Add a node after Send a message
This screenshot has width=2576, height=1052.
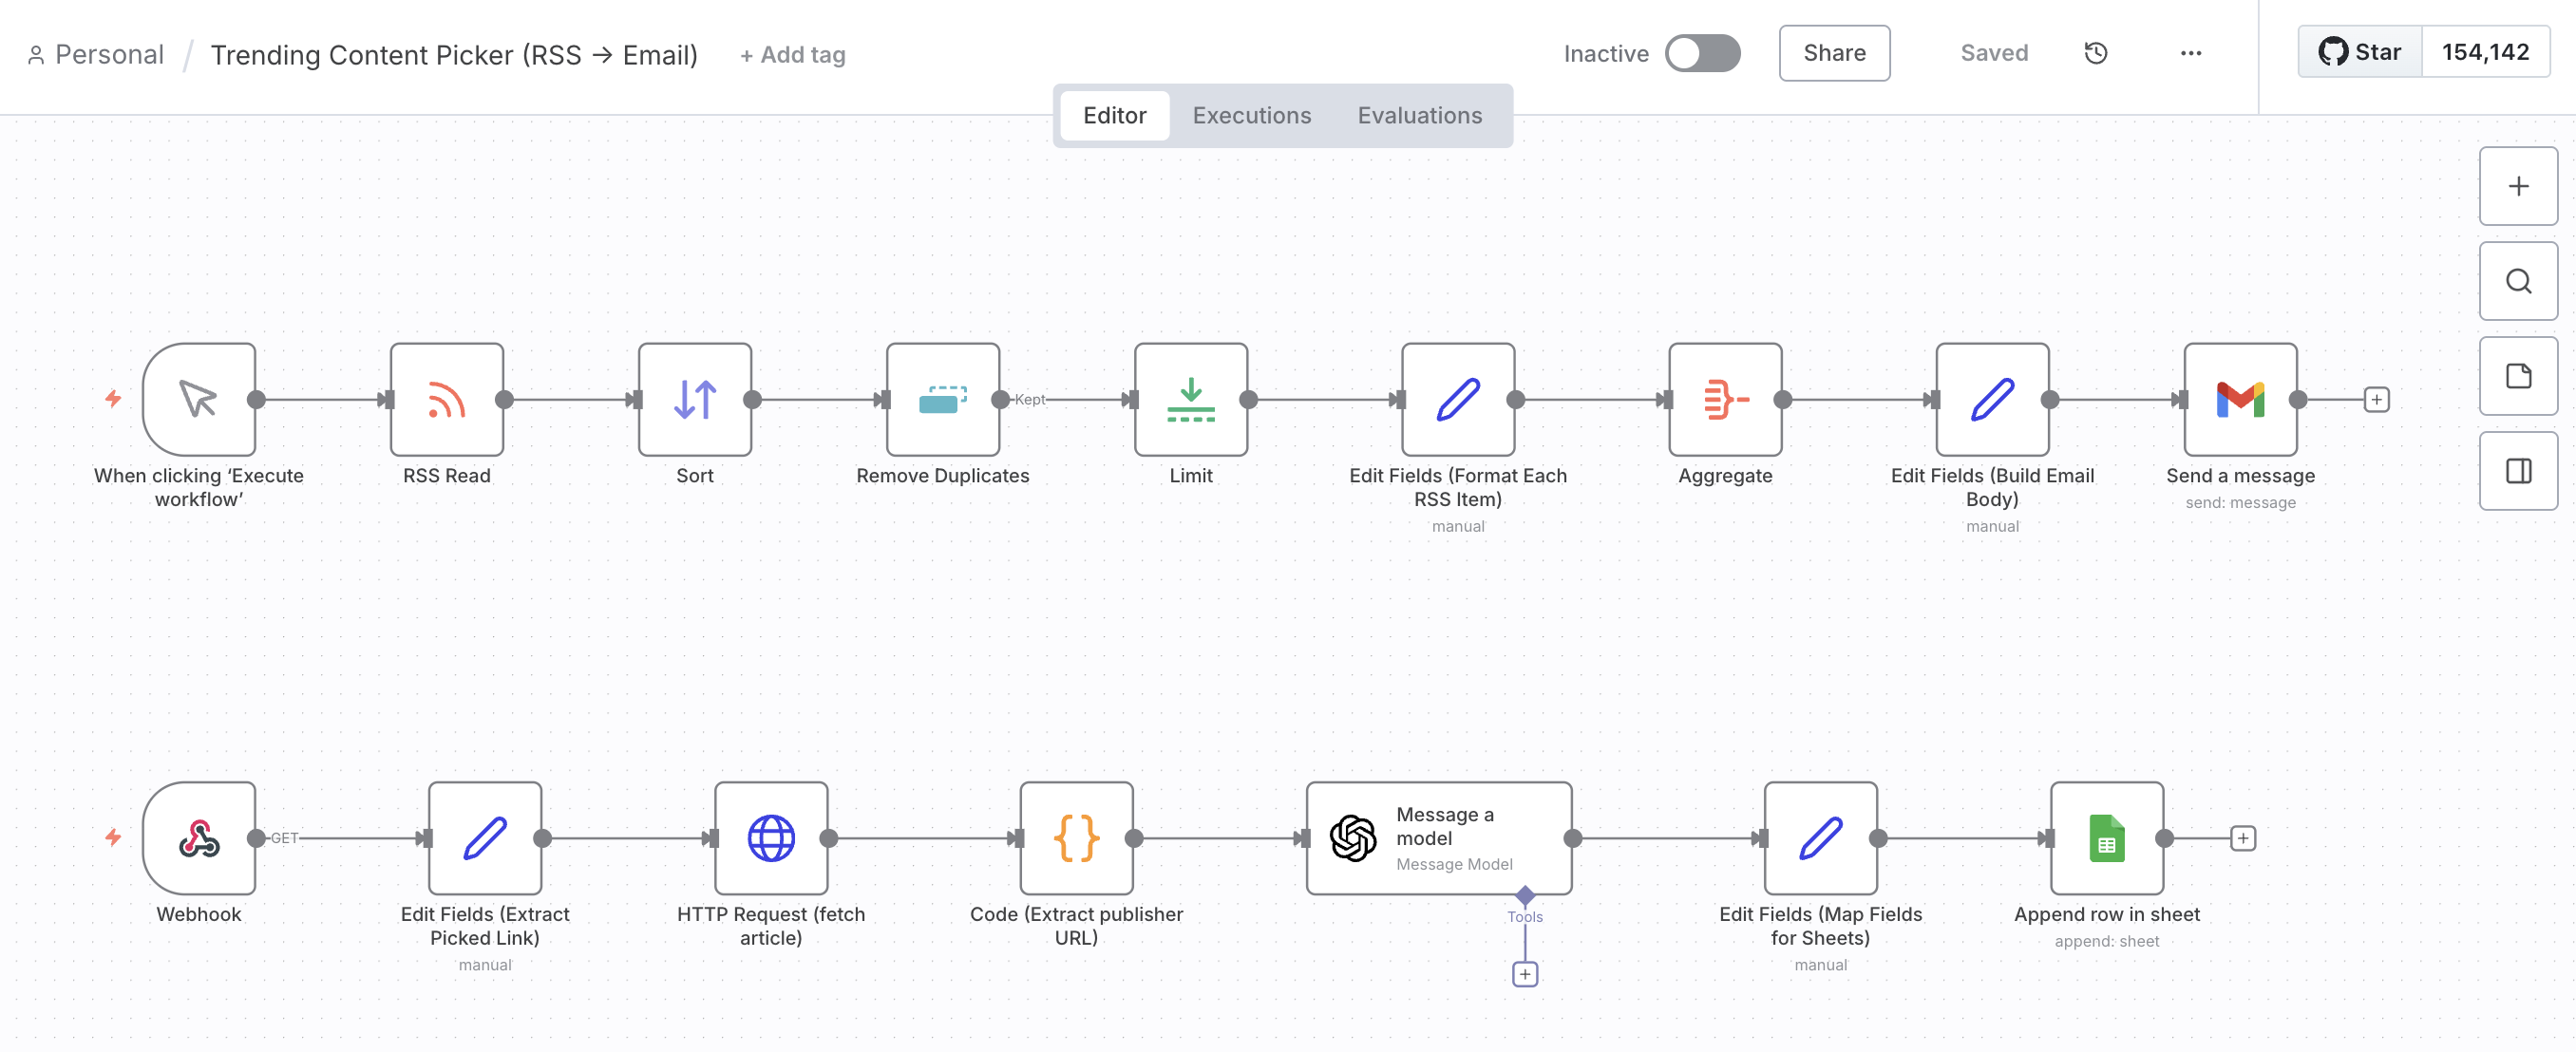(x=2376, y=399)
